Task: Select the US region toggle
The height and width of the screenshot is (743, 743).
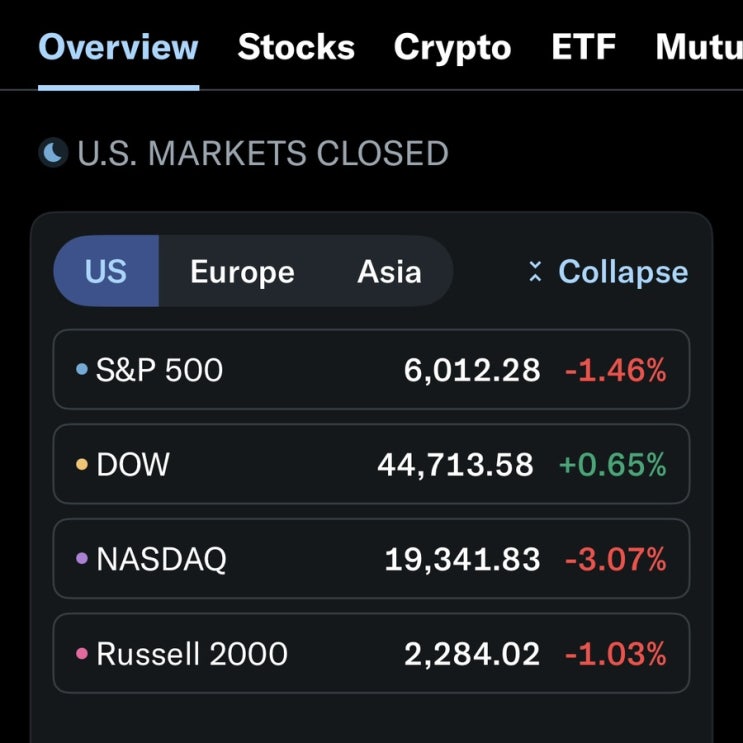Action: [106, 271]
